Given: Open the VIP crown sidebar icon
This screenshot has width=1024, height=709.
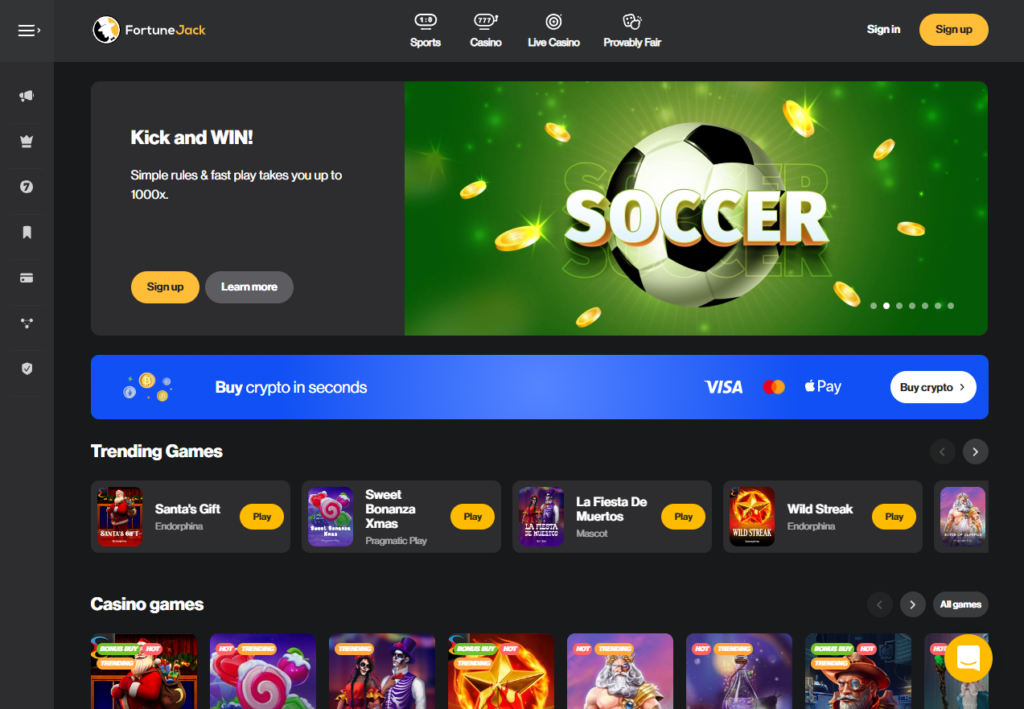Looking at the screenshot, I should point(26,141).
